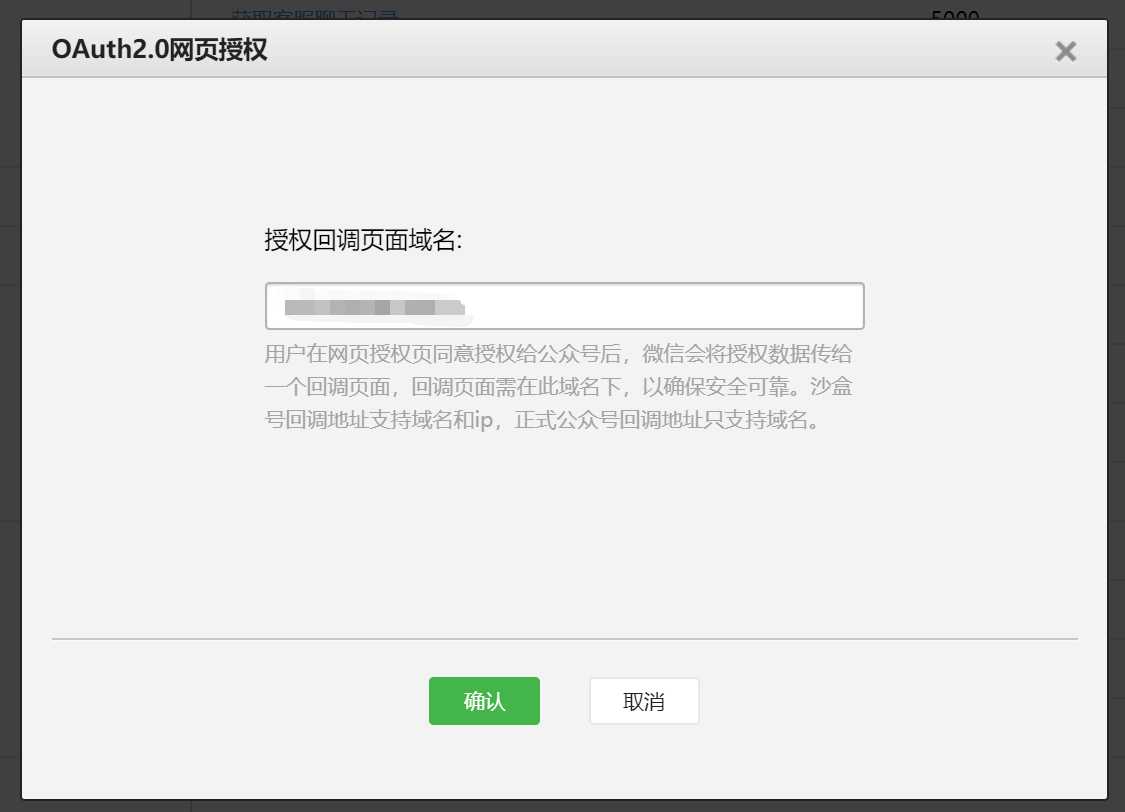
Task: Select the OAuth2.0网页授权 dialog title
Action: coord(159,49)
